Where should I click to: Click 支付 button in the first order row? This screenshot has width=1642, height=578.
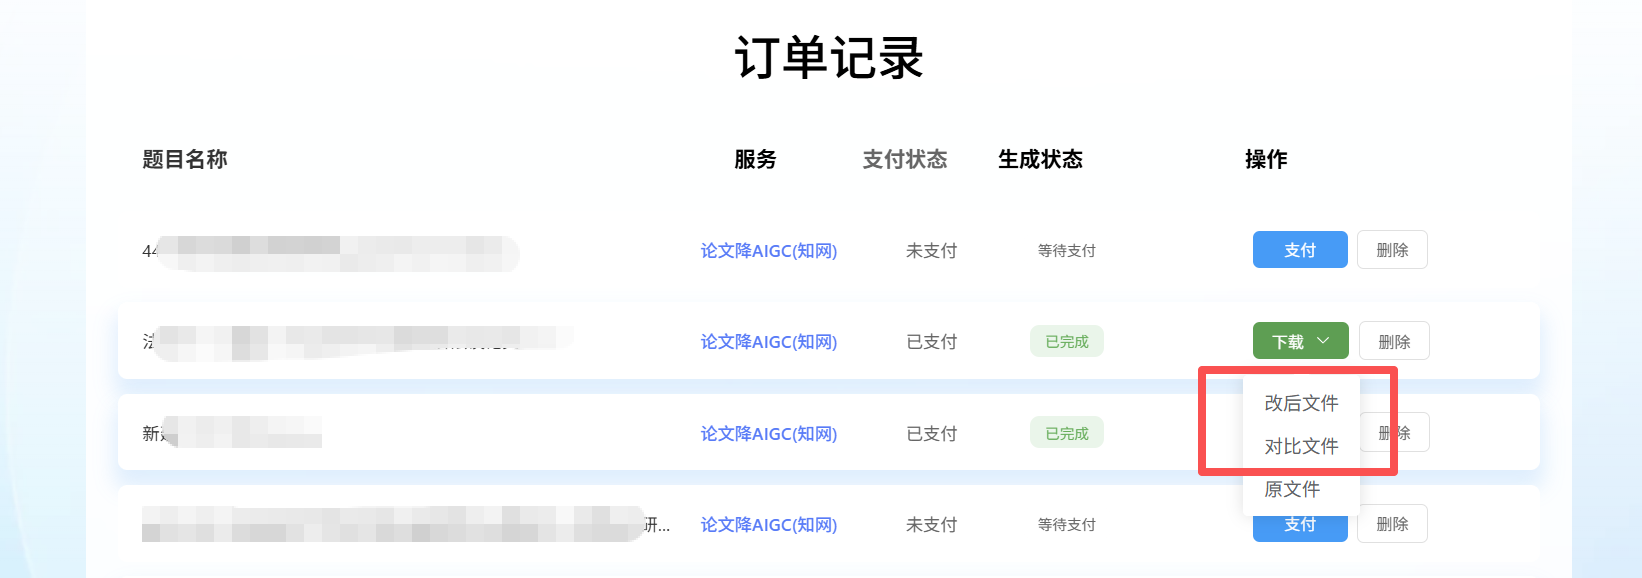tap(1299, 250)
